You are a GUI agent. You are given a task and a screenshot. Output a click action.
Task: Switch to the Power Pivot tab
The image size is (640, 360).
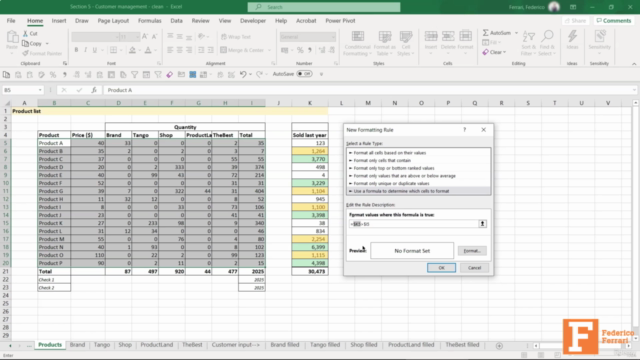pos(340,20)
